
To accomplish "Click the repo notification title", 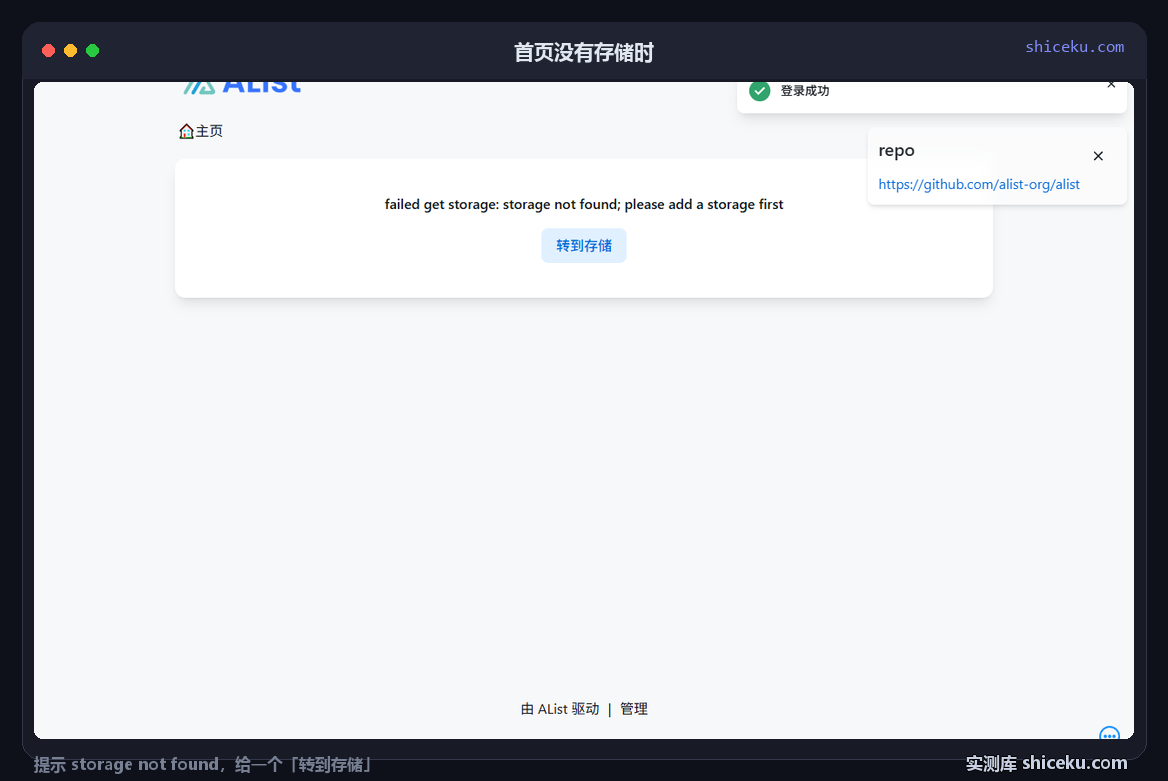I will [x=896, y=151].
